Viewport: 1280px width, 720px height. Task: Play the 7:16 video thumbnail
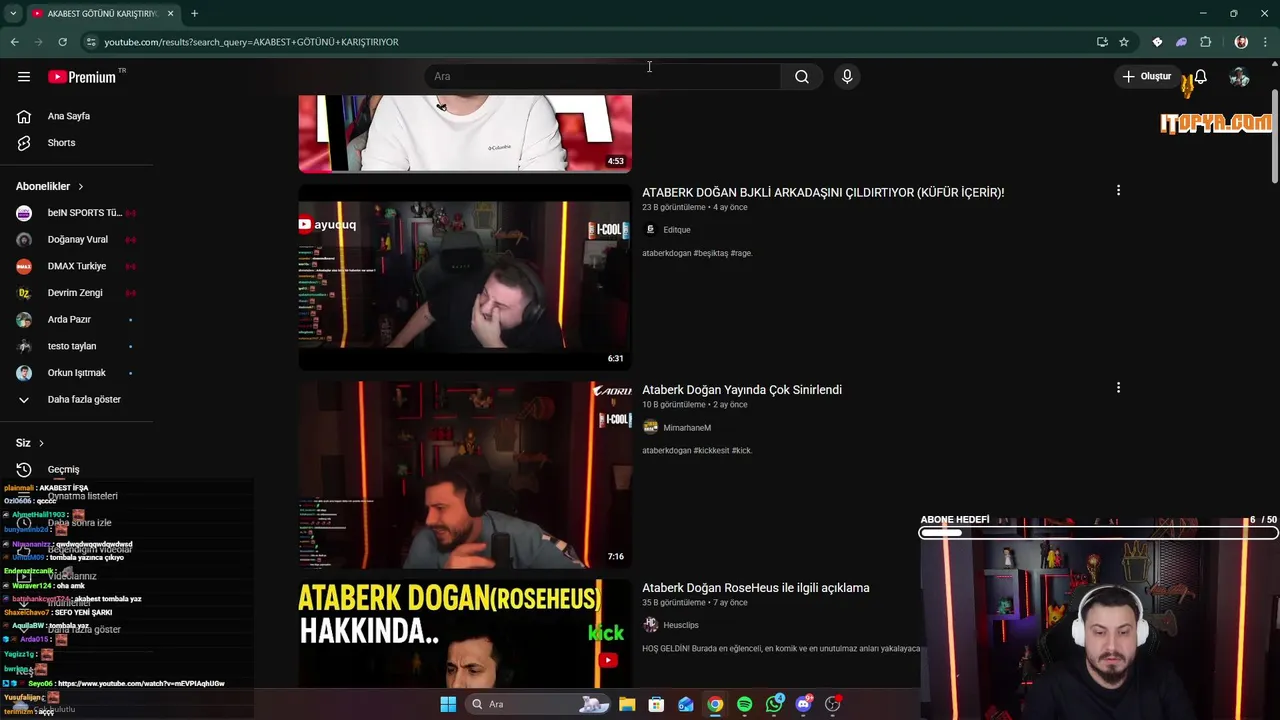click(465, 474)
